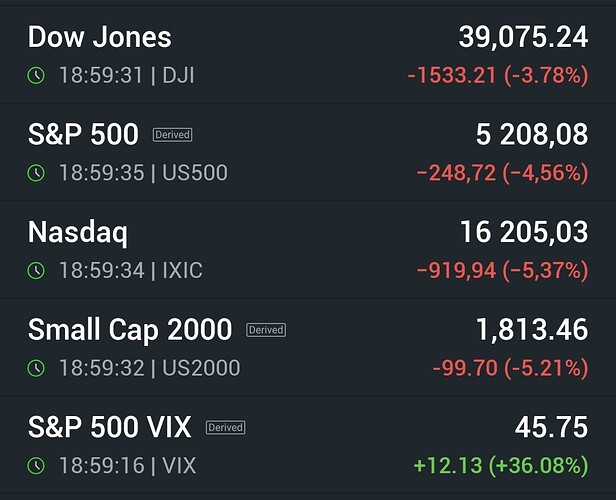Click the Derived badge next to Small Cap 2000
616x500 pixels.
click(266, 330)
